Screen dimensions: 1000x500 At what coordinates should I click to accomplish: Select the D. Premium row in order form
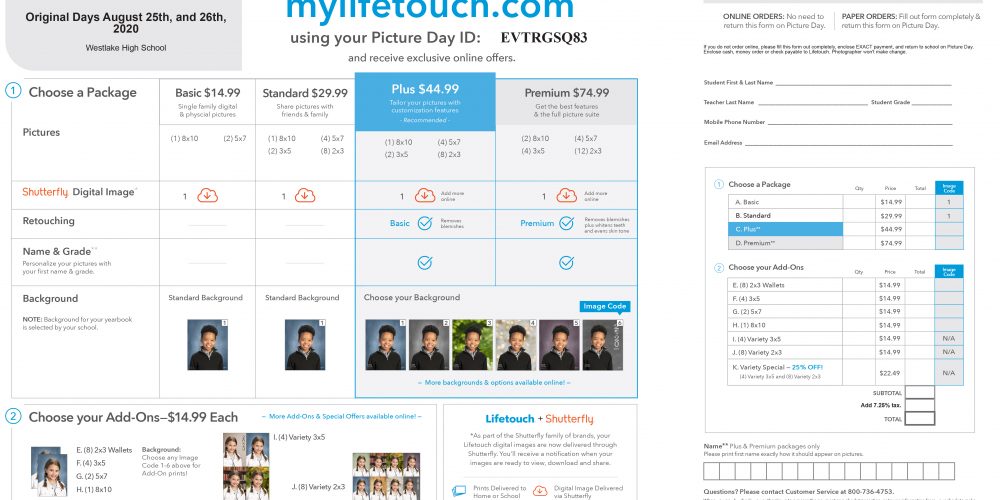pos(846,243)
